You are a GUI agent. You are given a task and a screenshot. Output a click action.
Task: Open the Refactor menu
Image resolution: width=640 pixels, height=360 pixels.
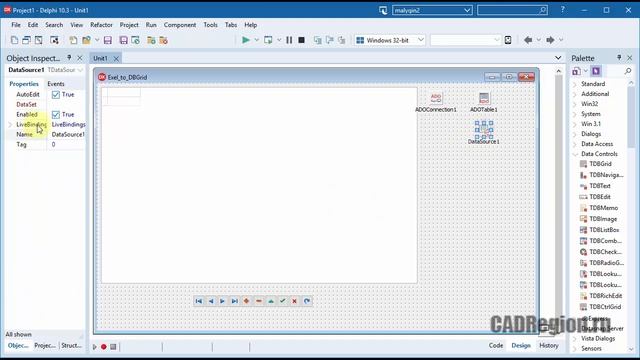(x=101, y=25)
